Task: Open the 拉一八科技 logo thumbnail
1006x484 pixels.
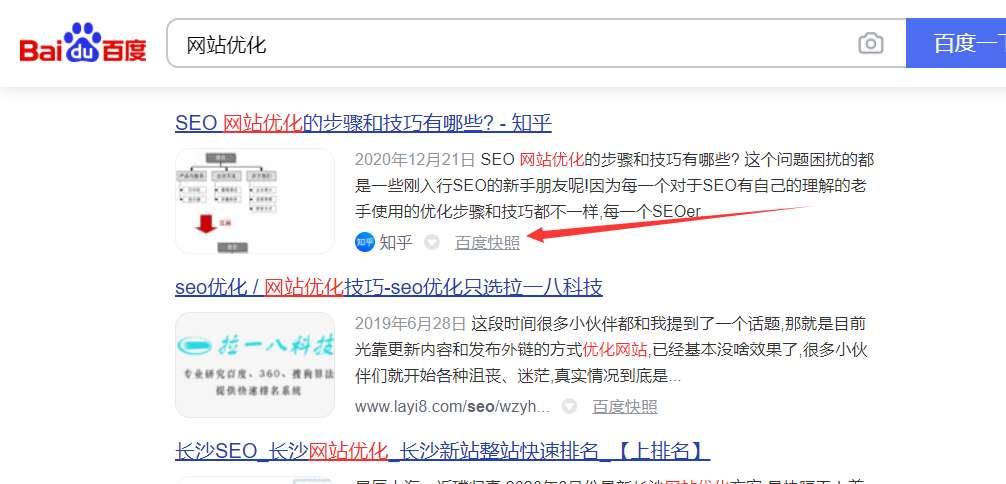Action: (x=255, y=365)
